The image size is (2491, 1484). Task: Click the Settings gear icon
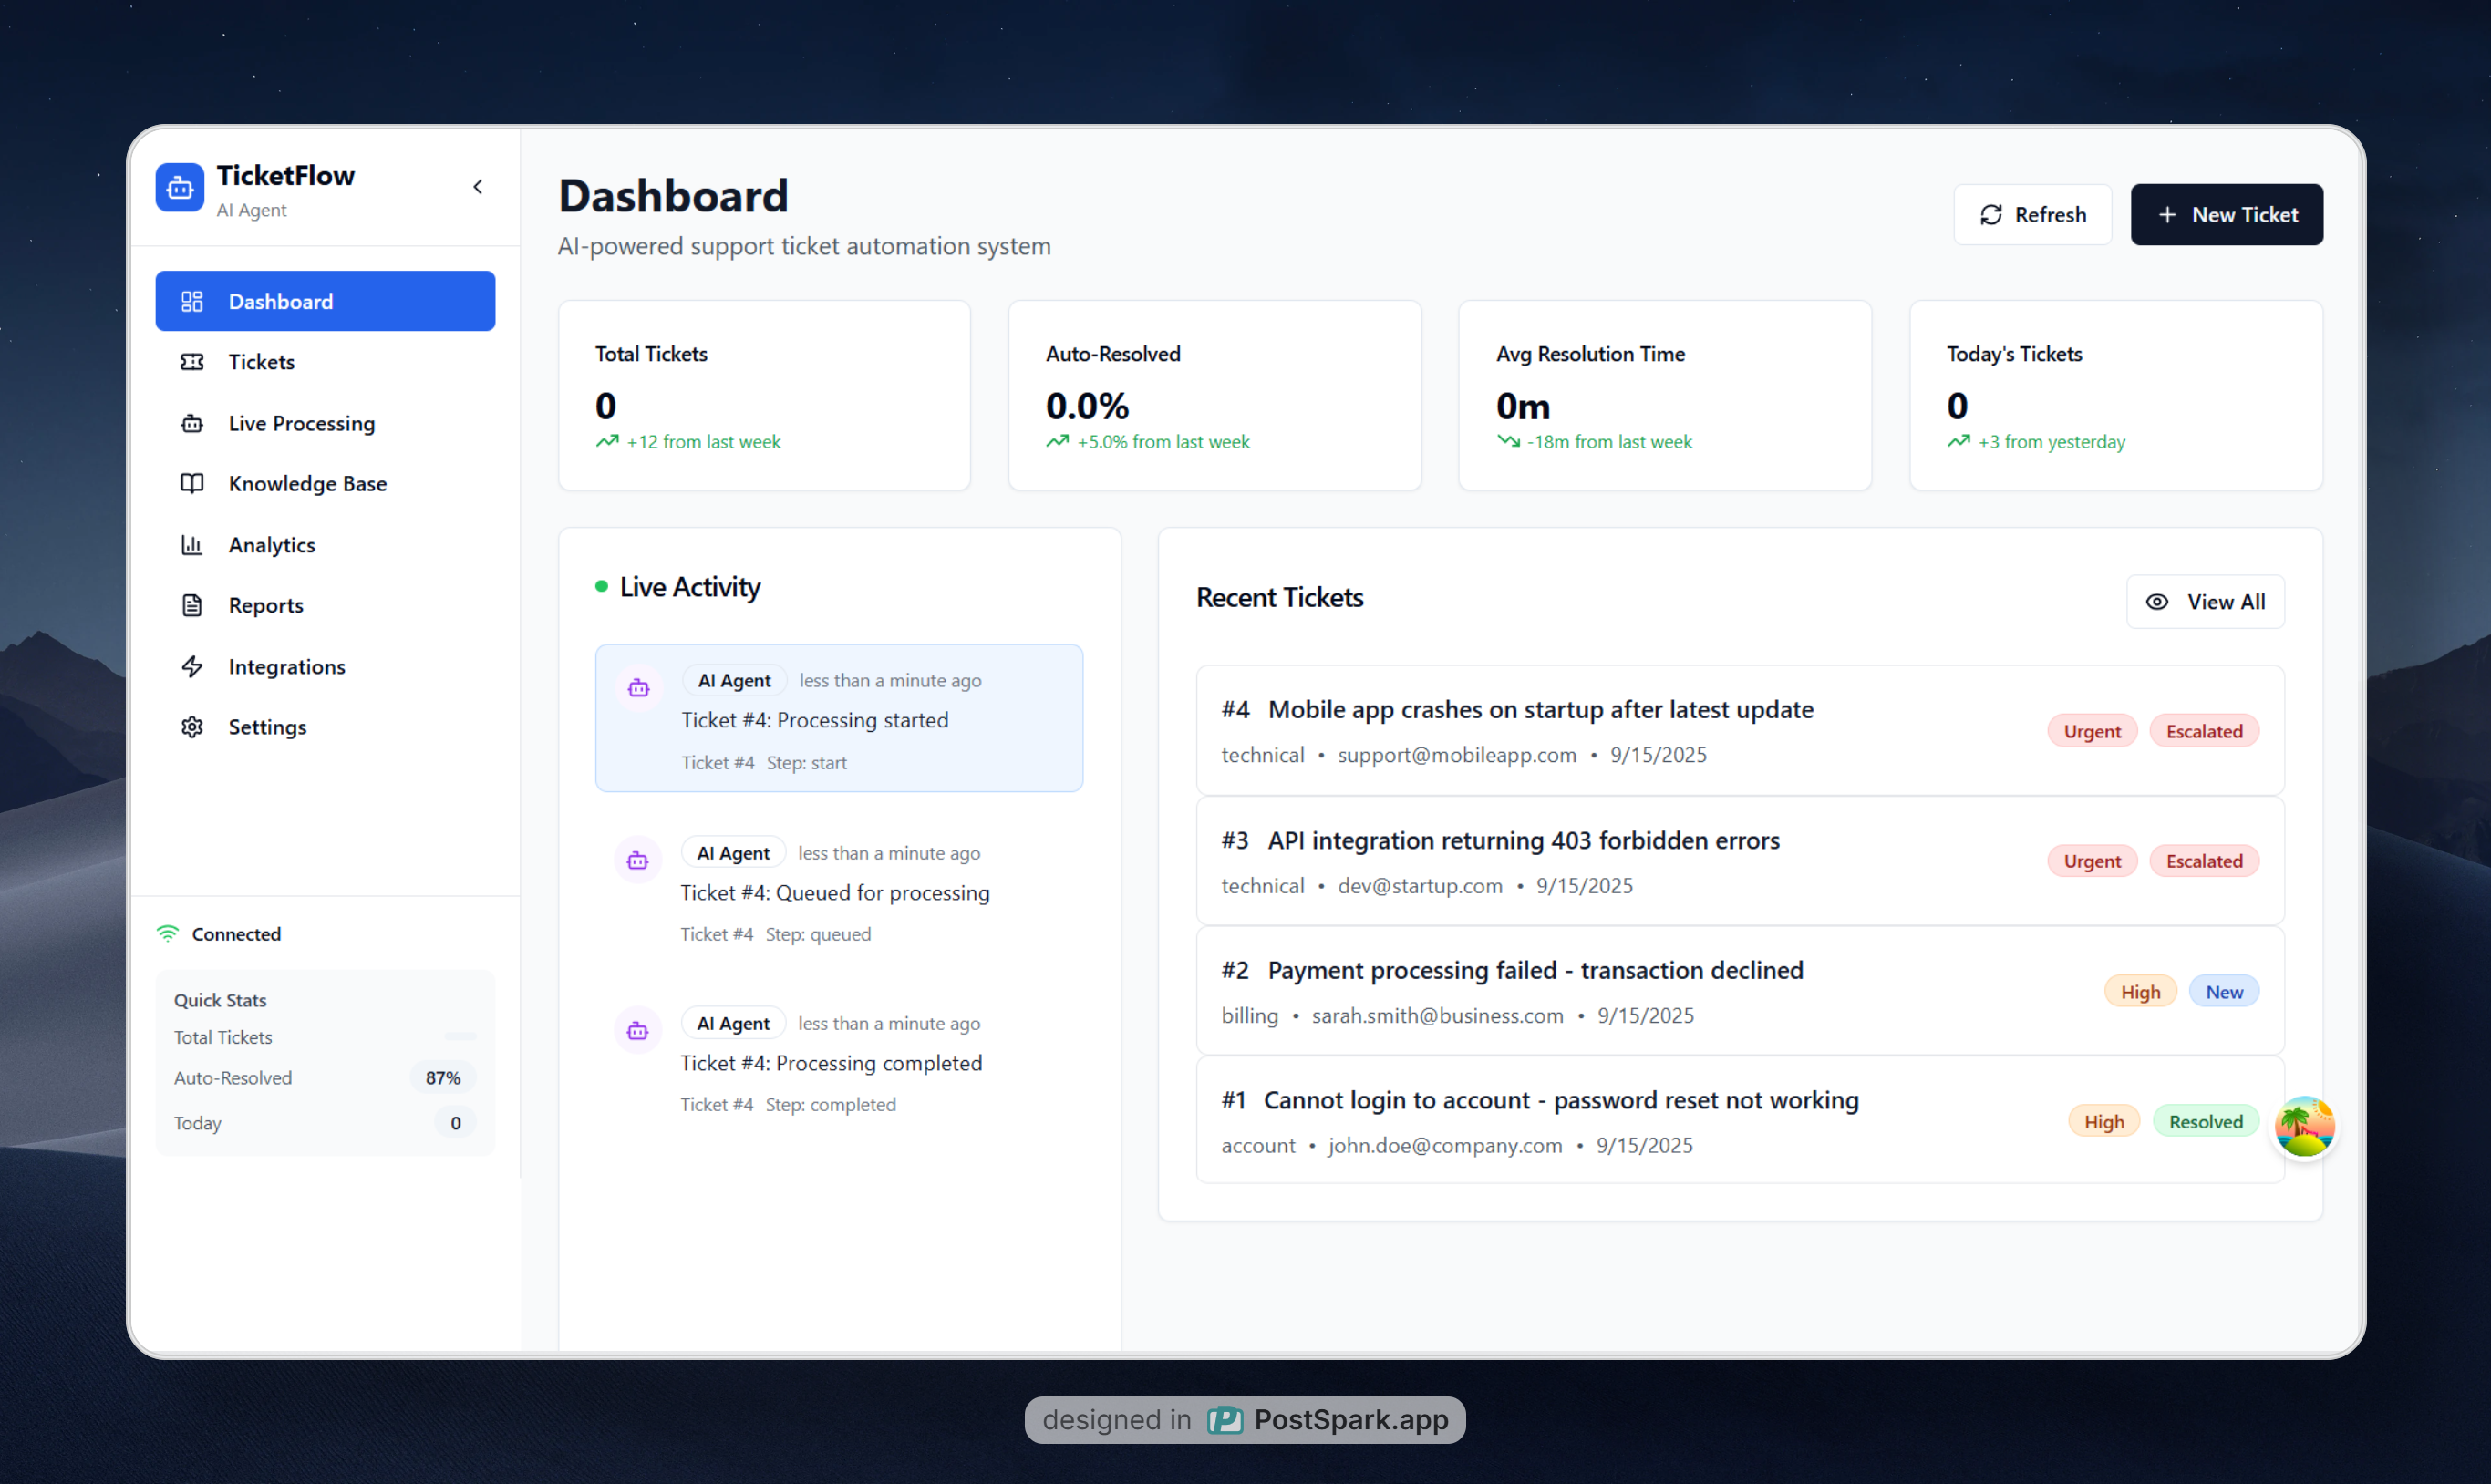[x=192, y=728]
